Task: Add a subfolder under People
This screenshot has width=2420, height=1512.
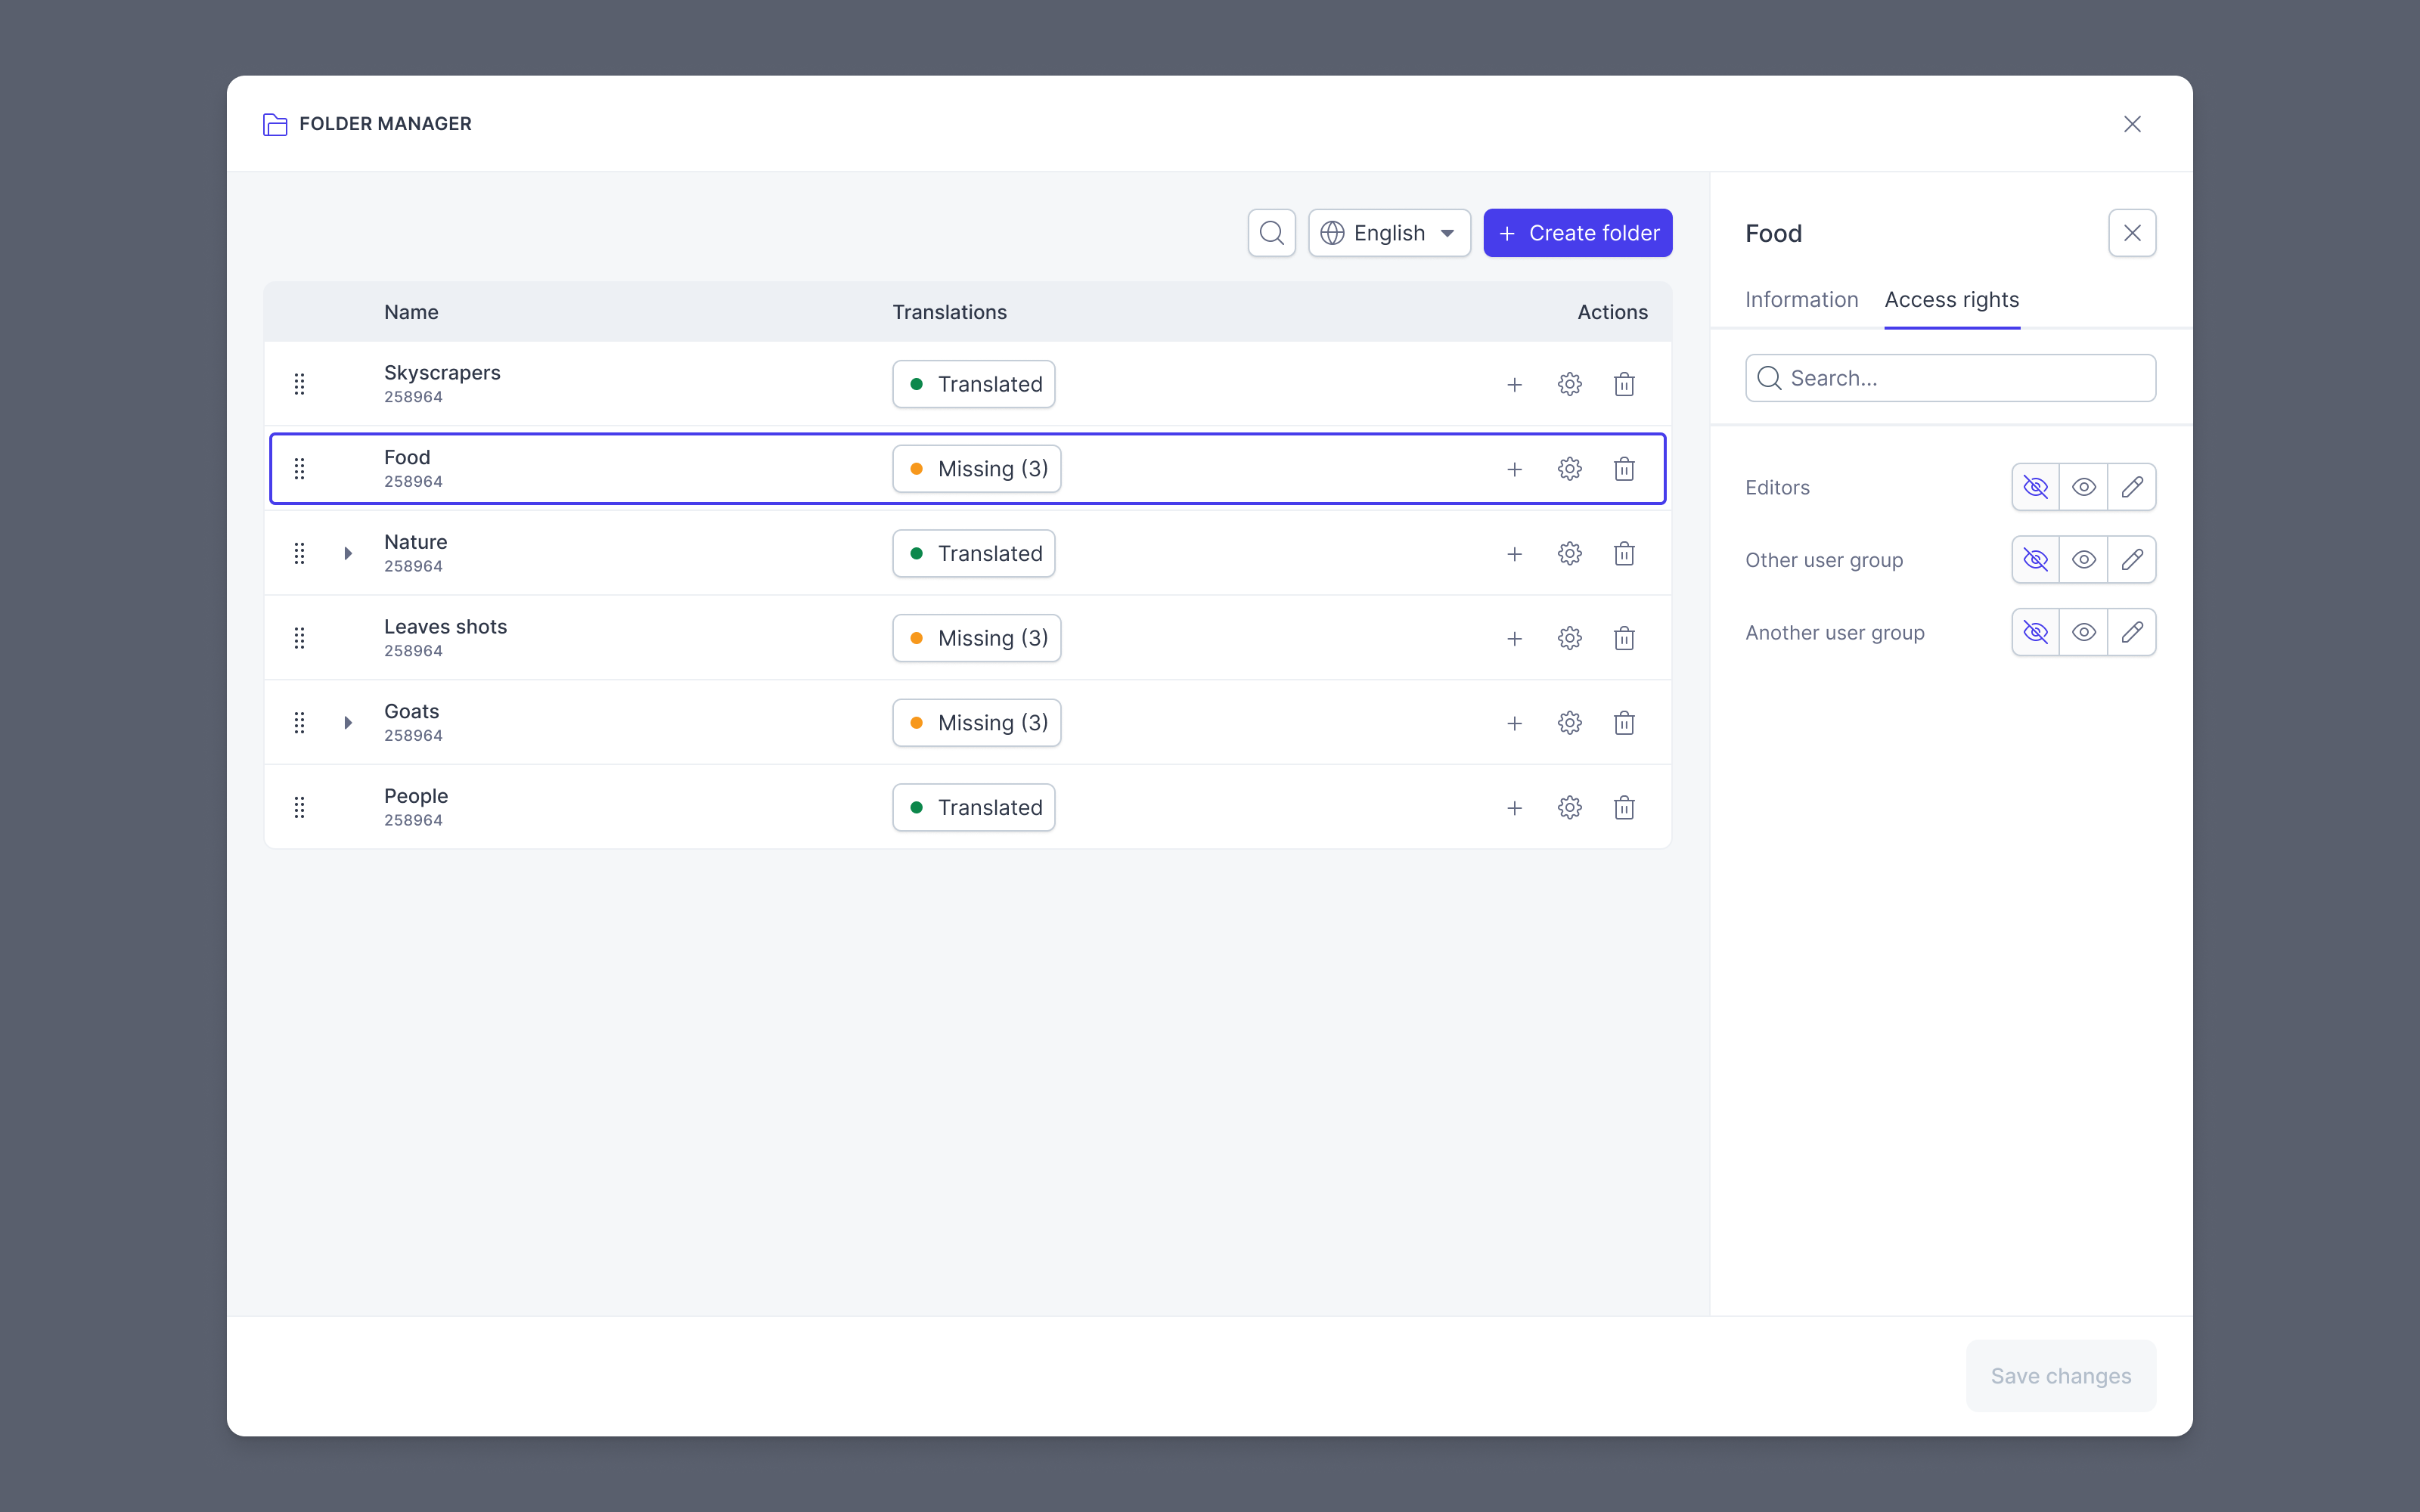Action: 1515,807
